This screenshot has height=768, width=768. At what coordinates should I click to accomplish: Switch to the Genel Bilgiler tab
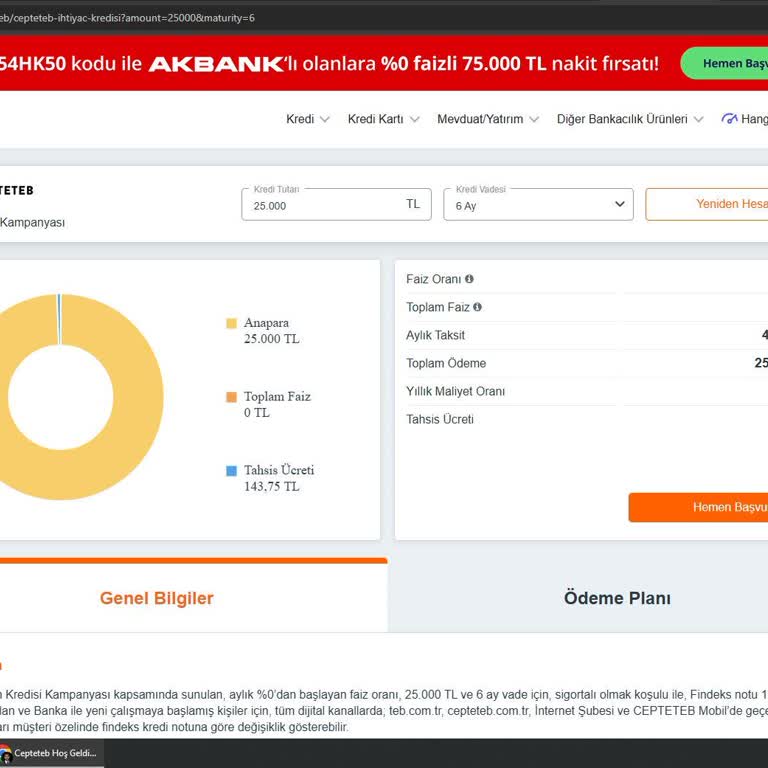click(x=157, y=598)
